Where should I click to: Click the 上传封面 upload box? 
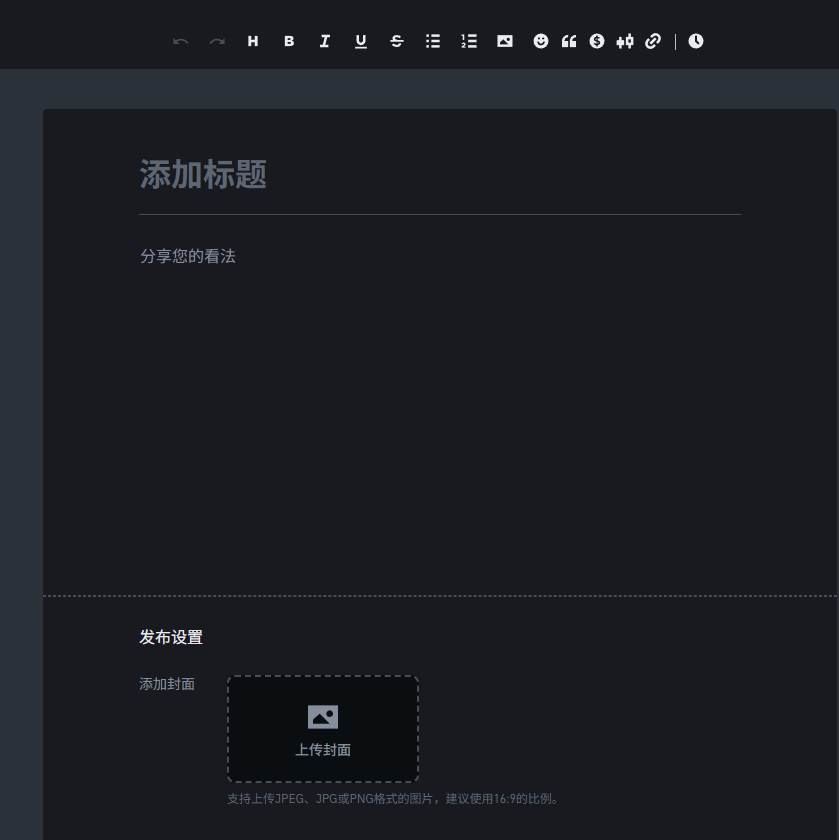(x=323, y=729)
